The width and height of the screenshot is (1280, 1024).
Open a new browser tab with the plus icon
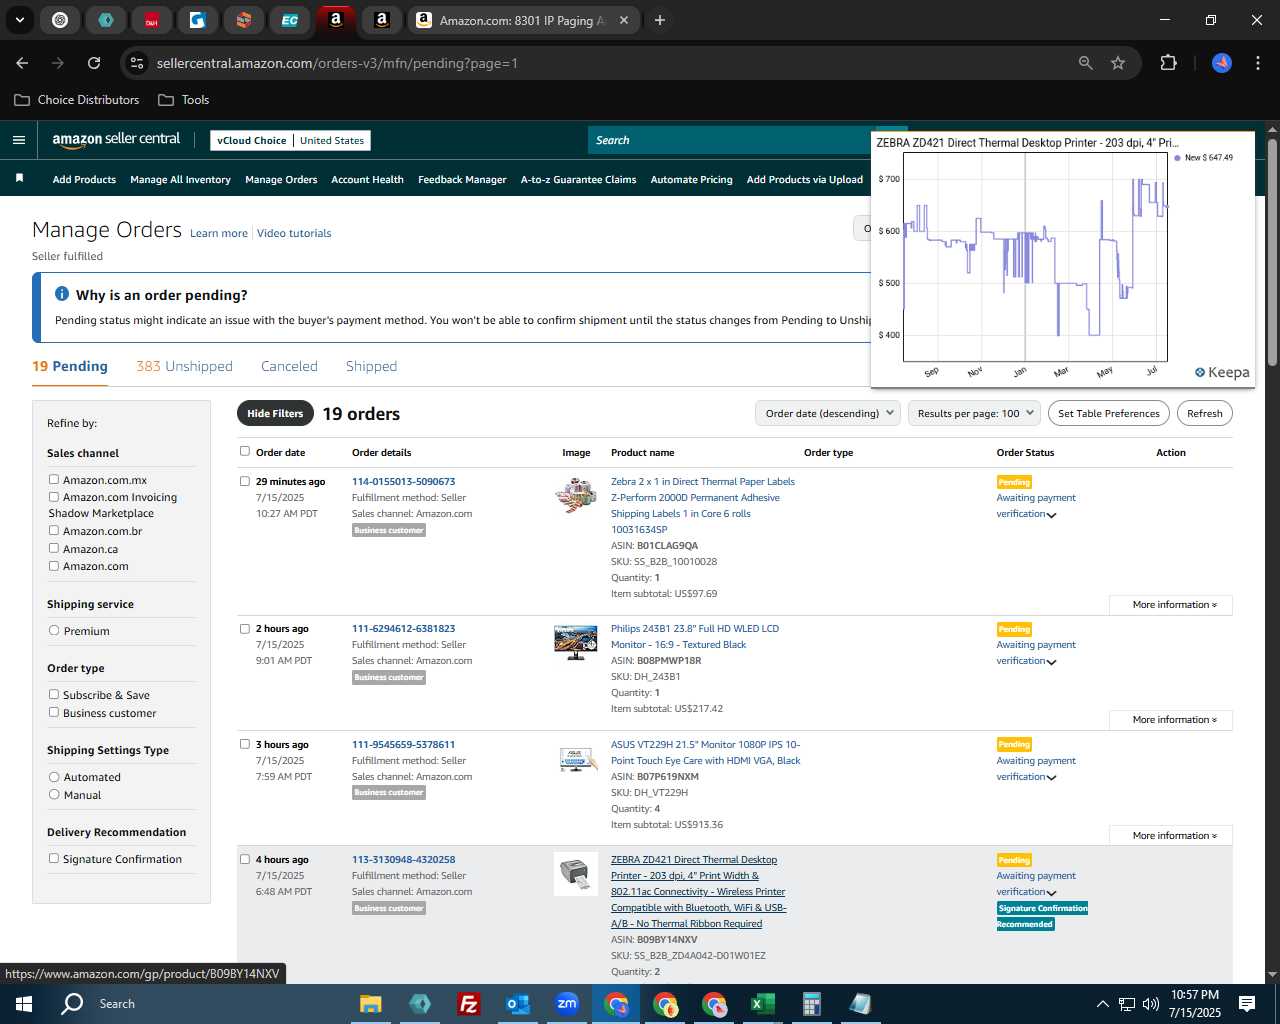[x=659, y=20]
